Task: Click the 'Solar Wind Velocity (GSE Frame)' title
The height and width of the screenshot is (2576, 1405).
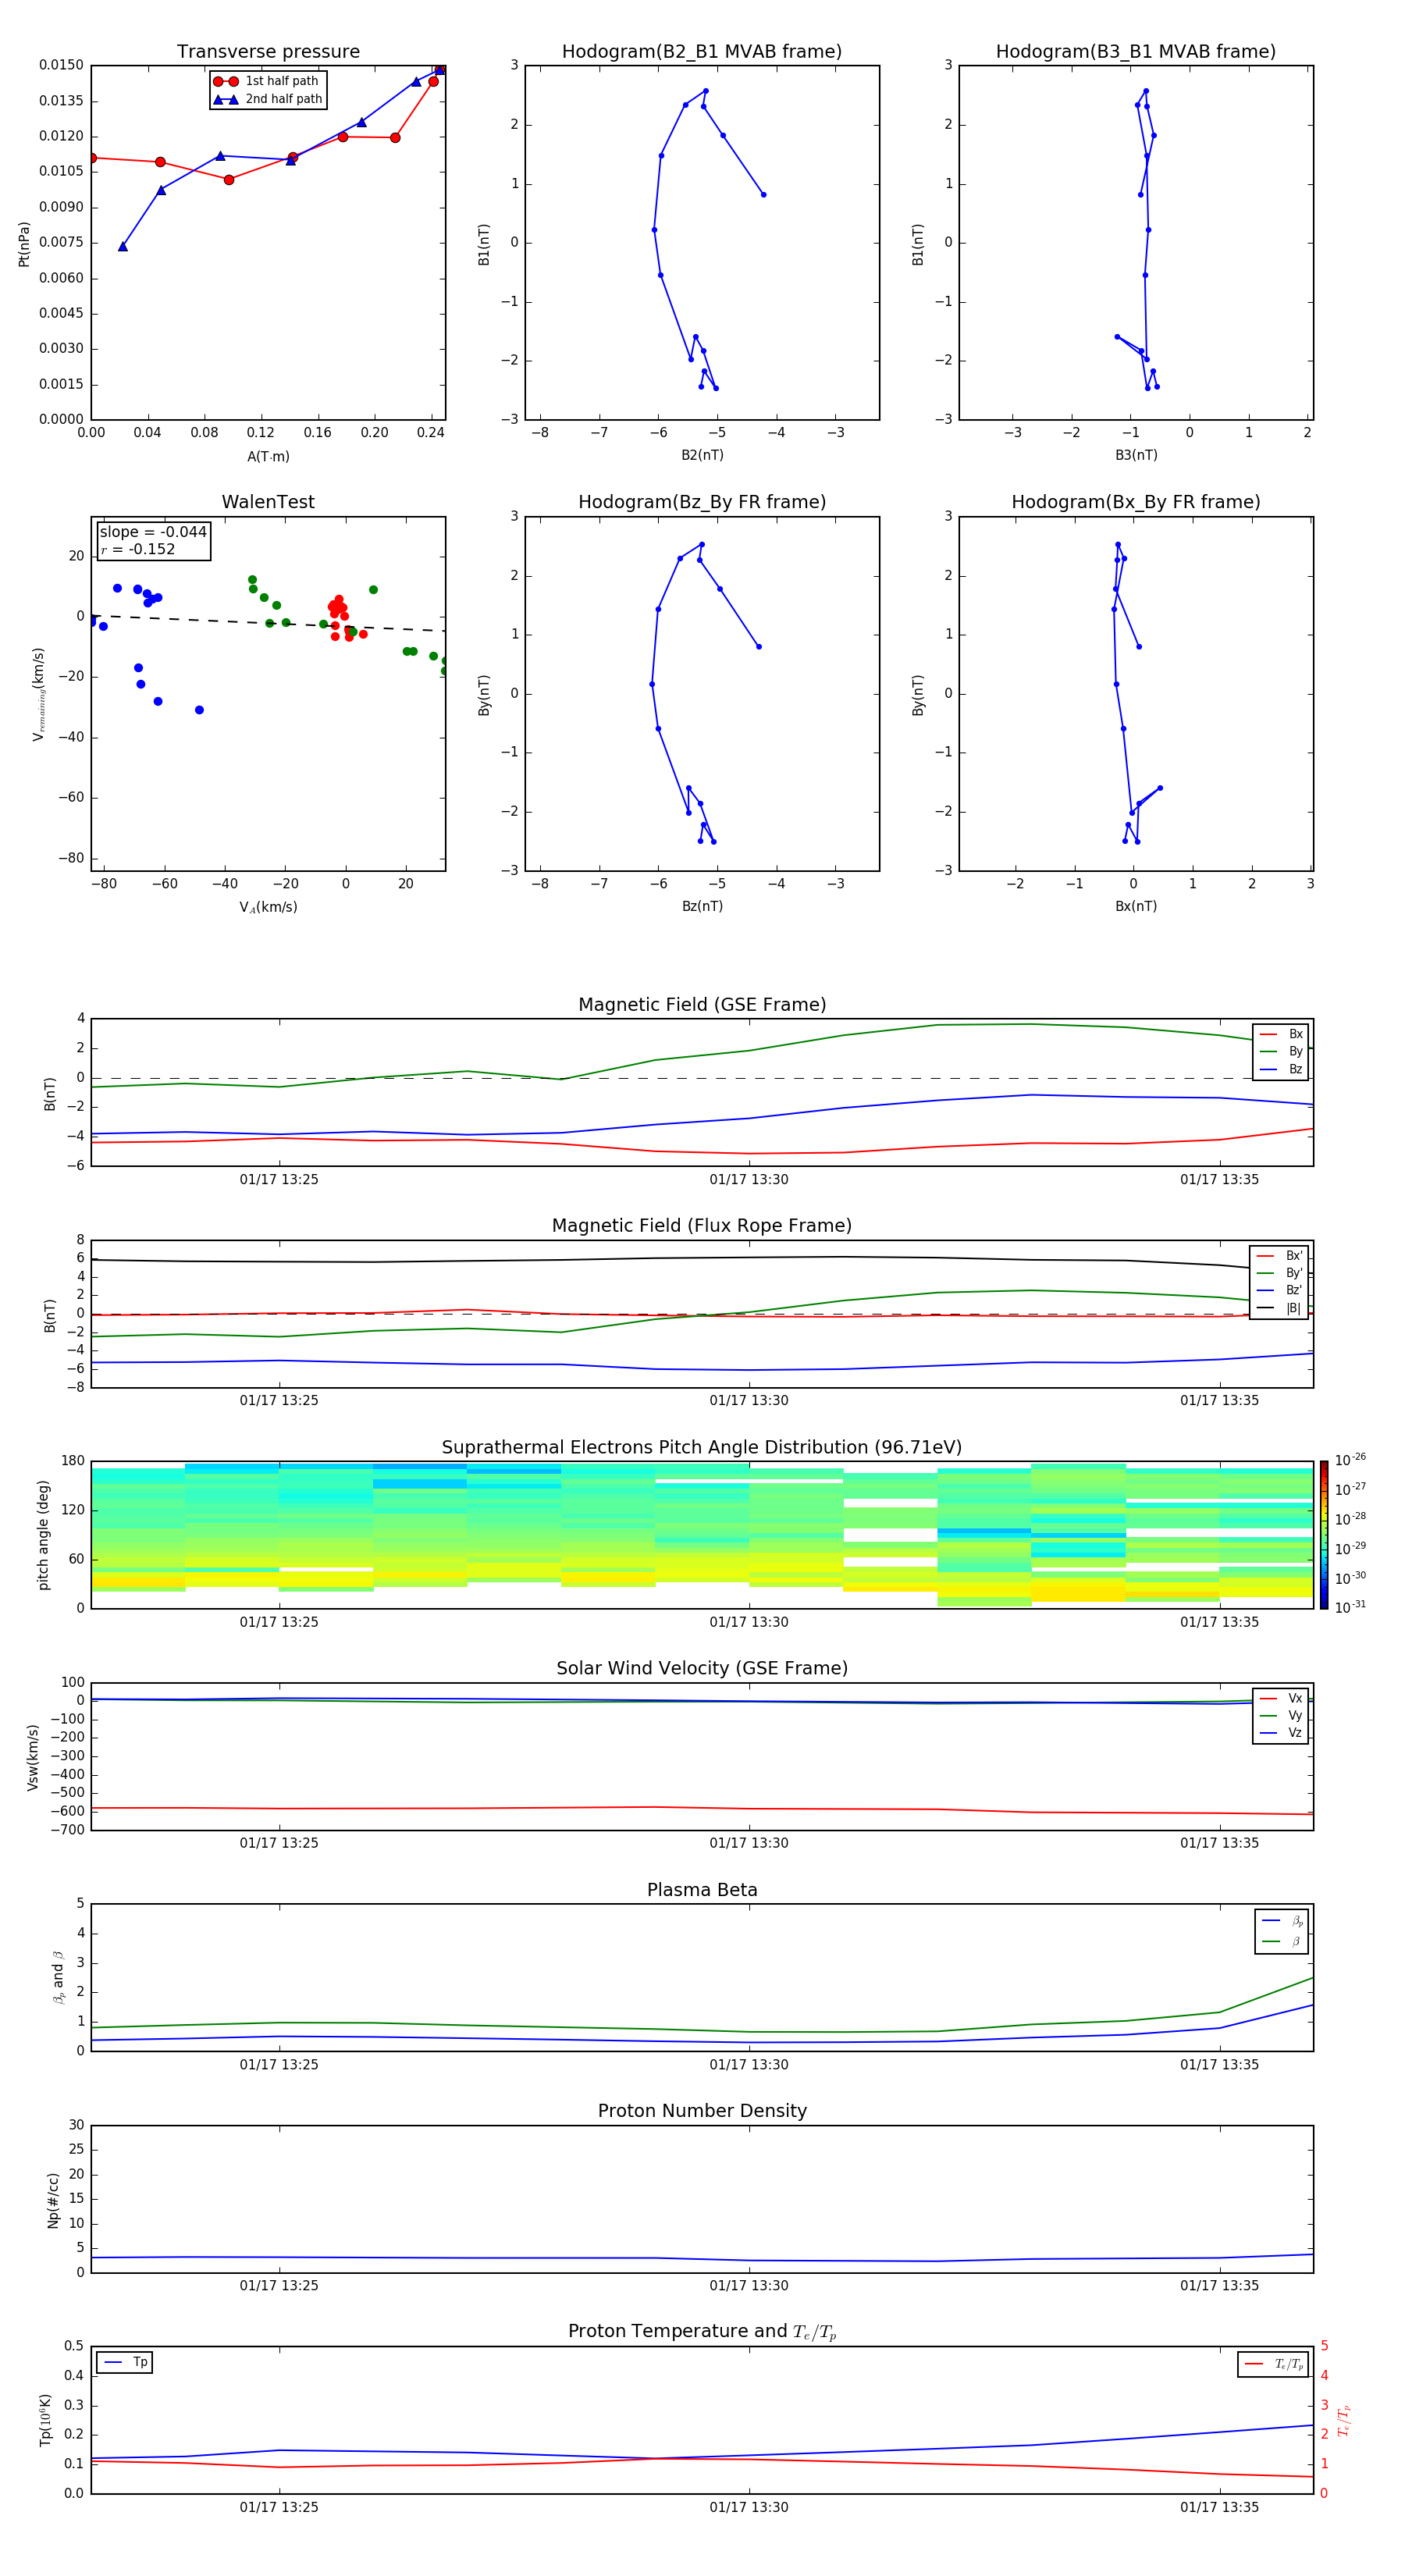Action: pos(702,1668)
